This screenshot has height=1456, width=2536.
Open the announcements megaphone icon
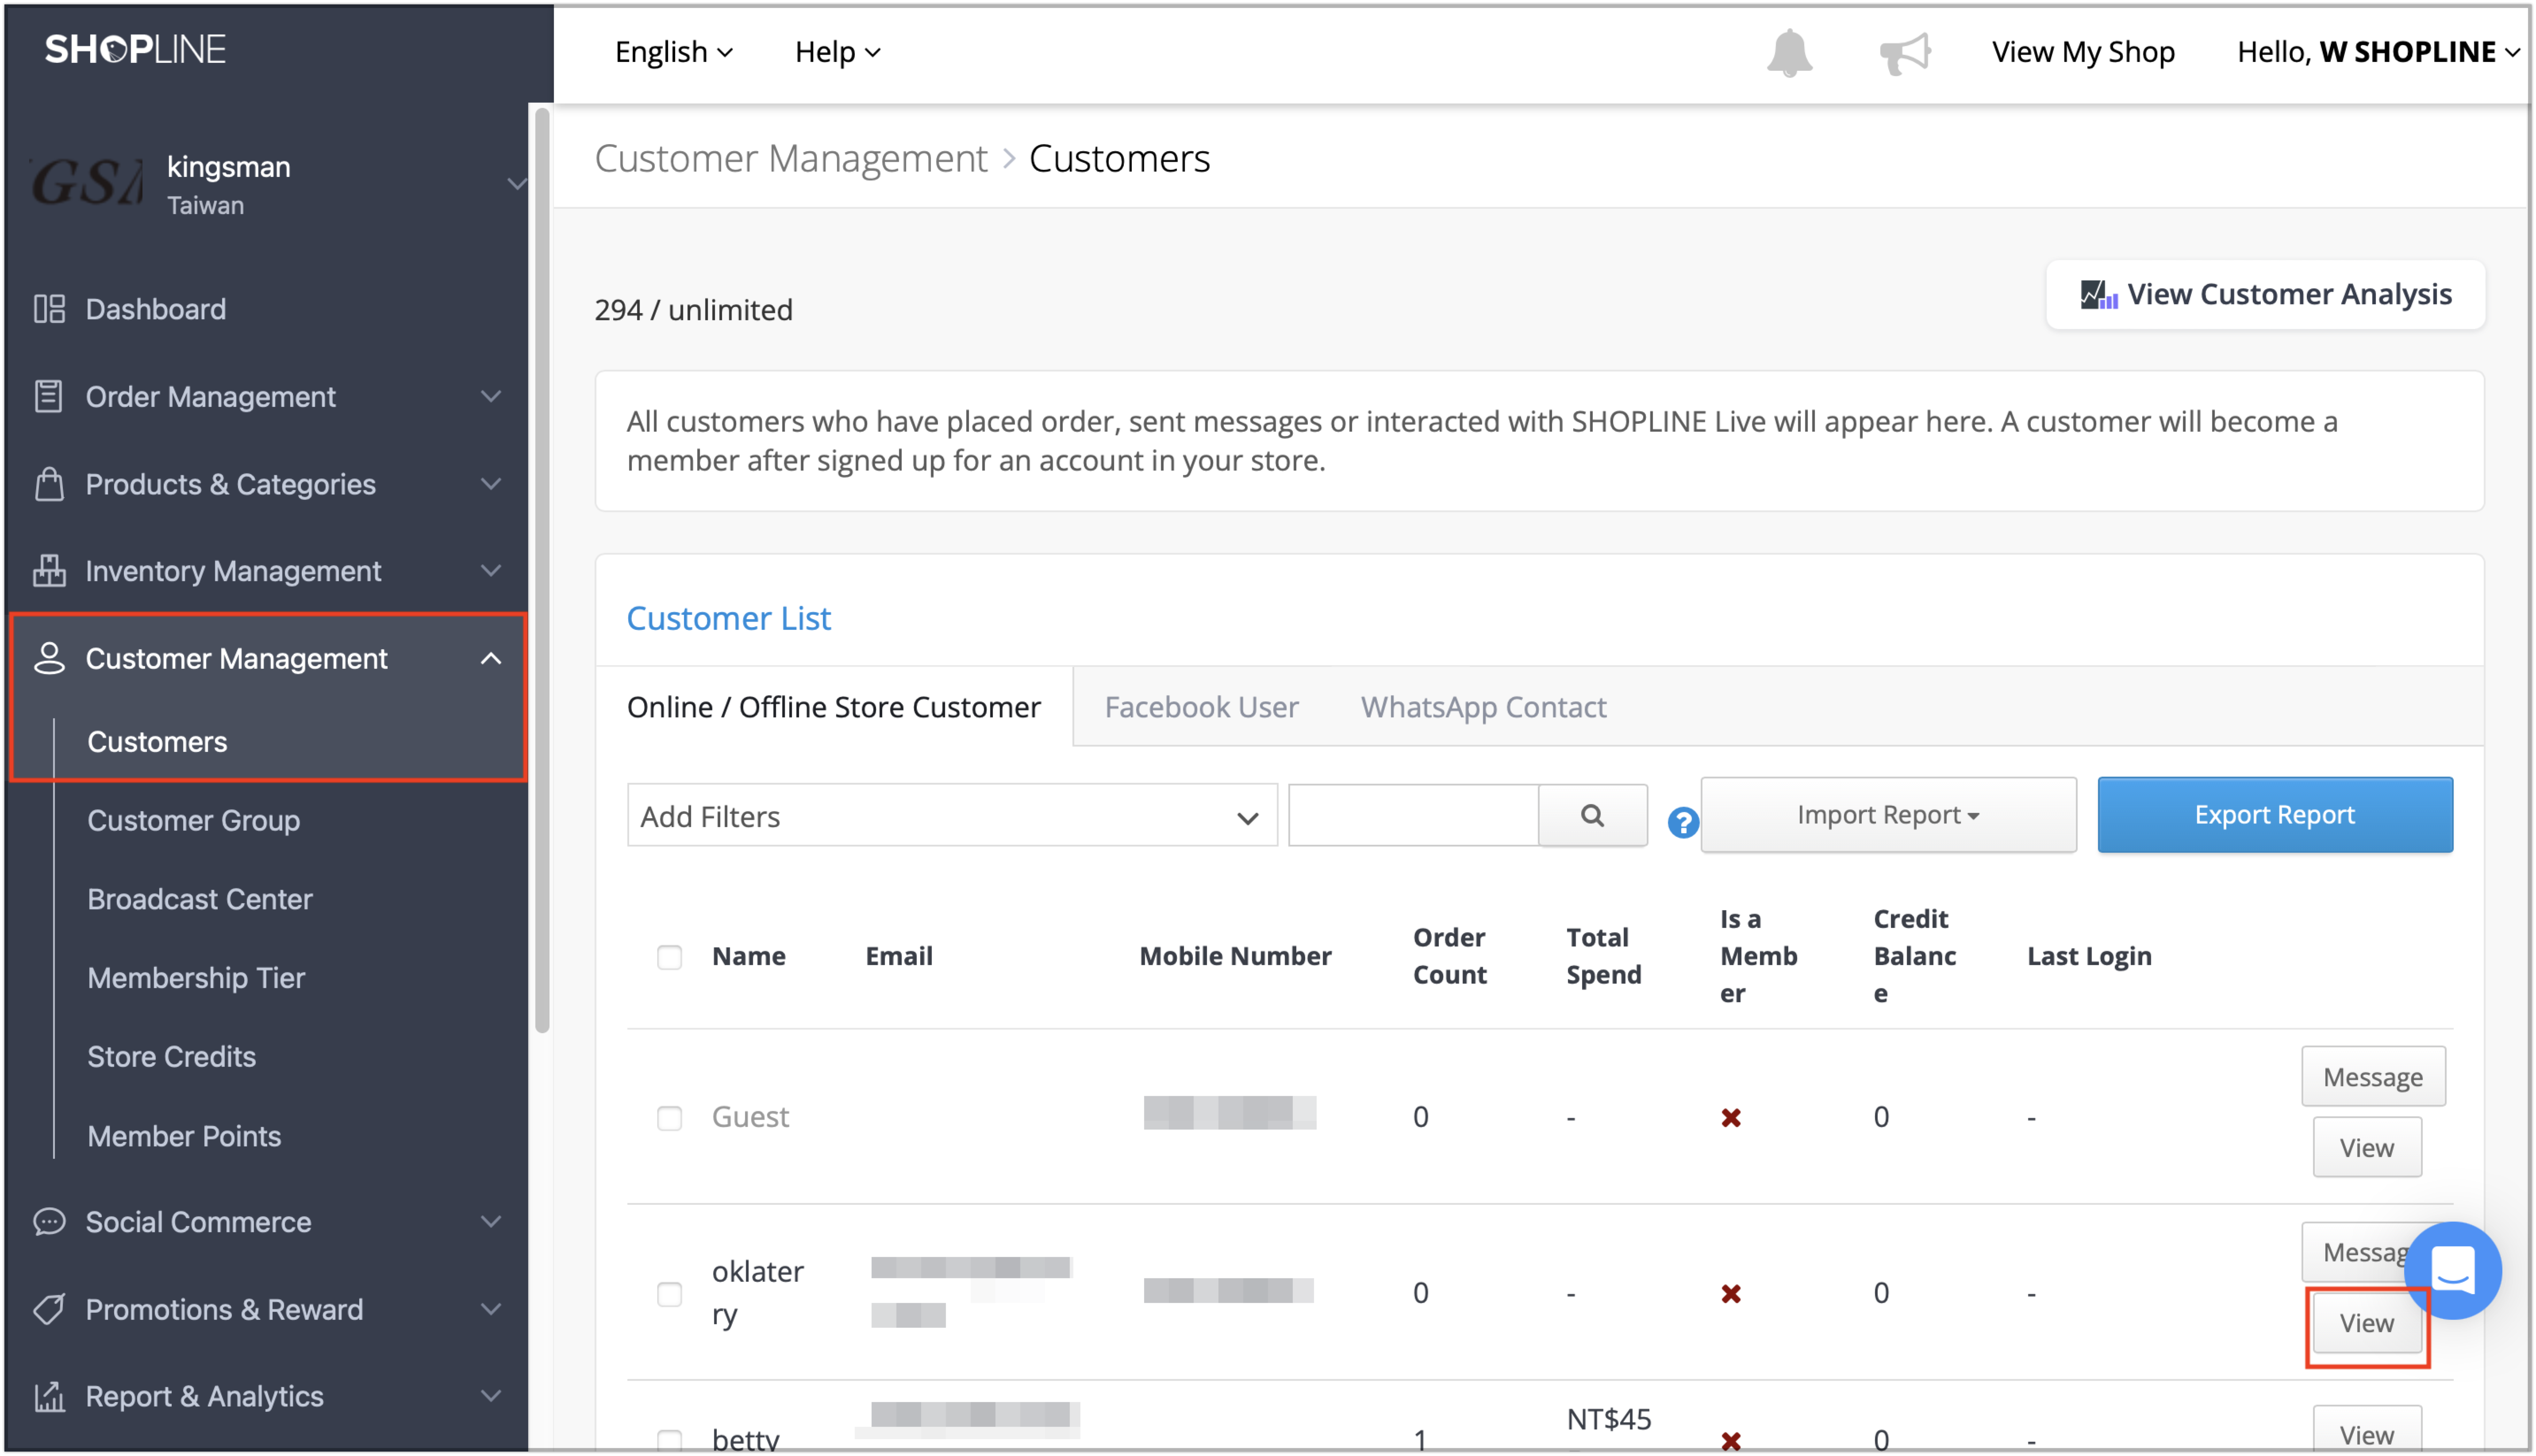click(1904, 52)
